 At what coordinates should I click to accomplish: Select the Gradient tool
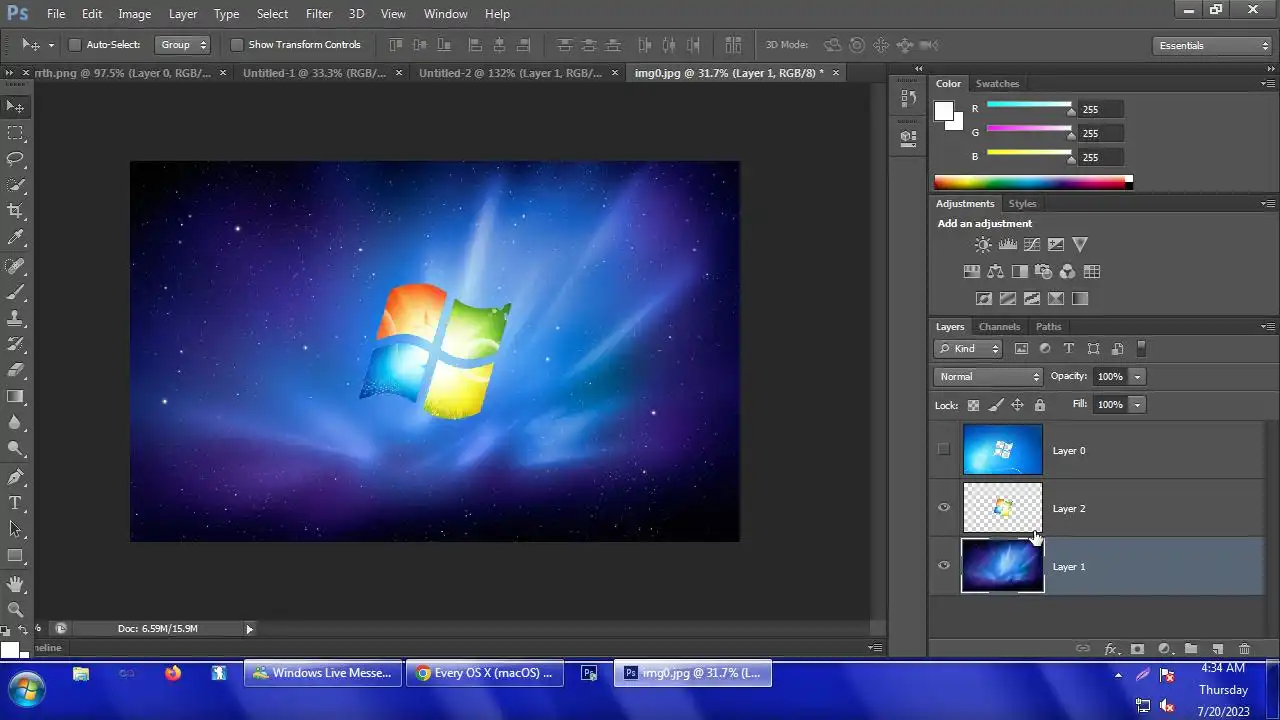tap(15, 397)
